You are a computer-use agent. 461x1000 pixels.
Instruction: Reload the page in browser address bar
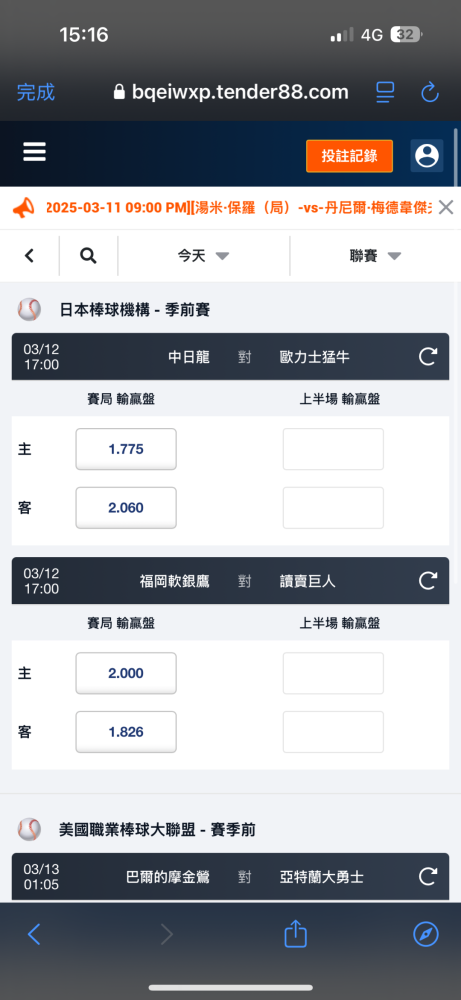pyautogui.click(x=430, y=92)
